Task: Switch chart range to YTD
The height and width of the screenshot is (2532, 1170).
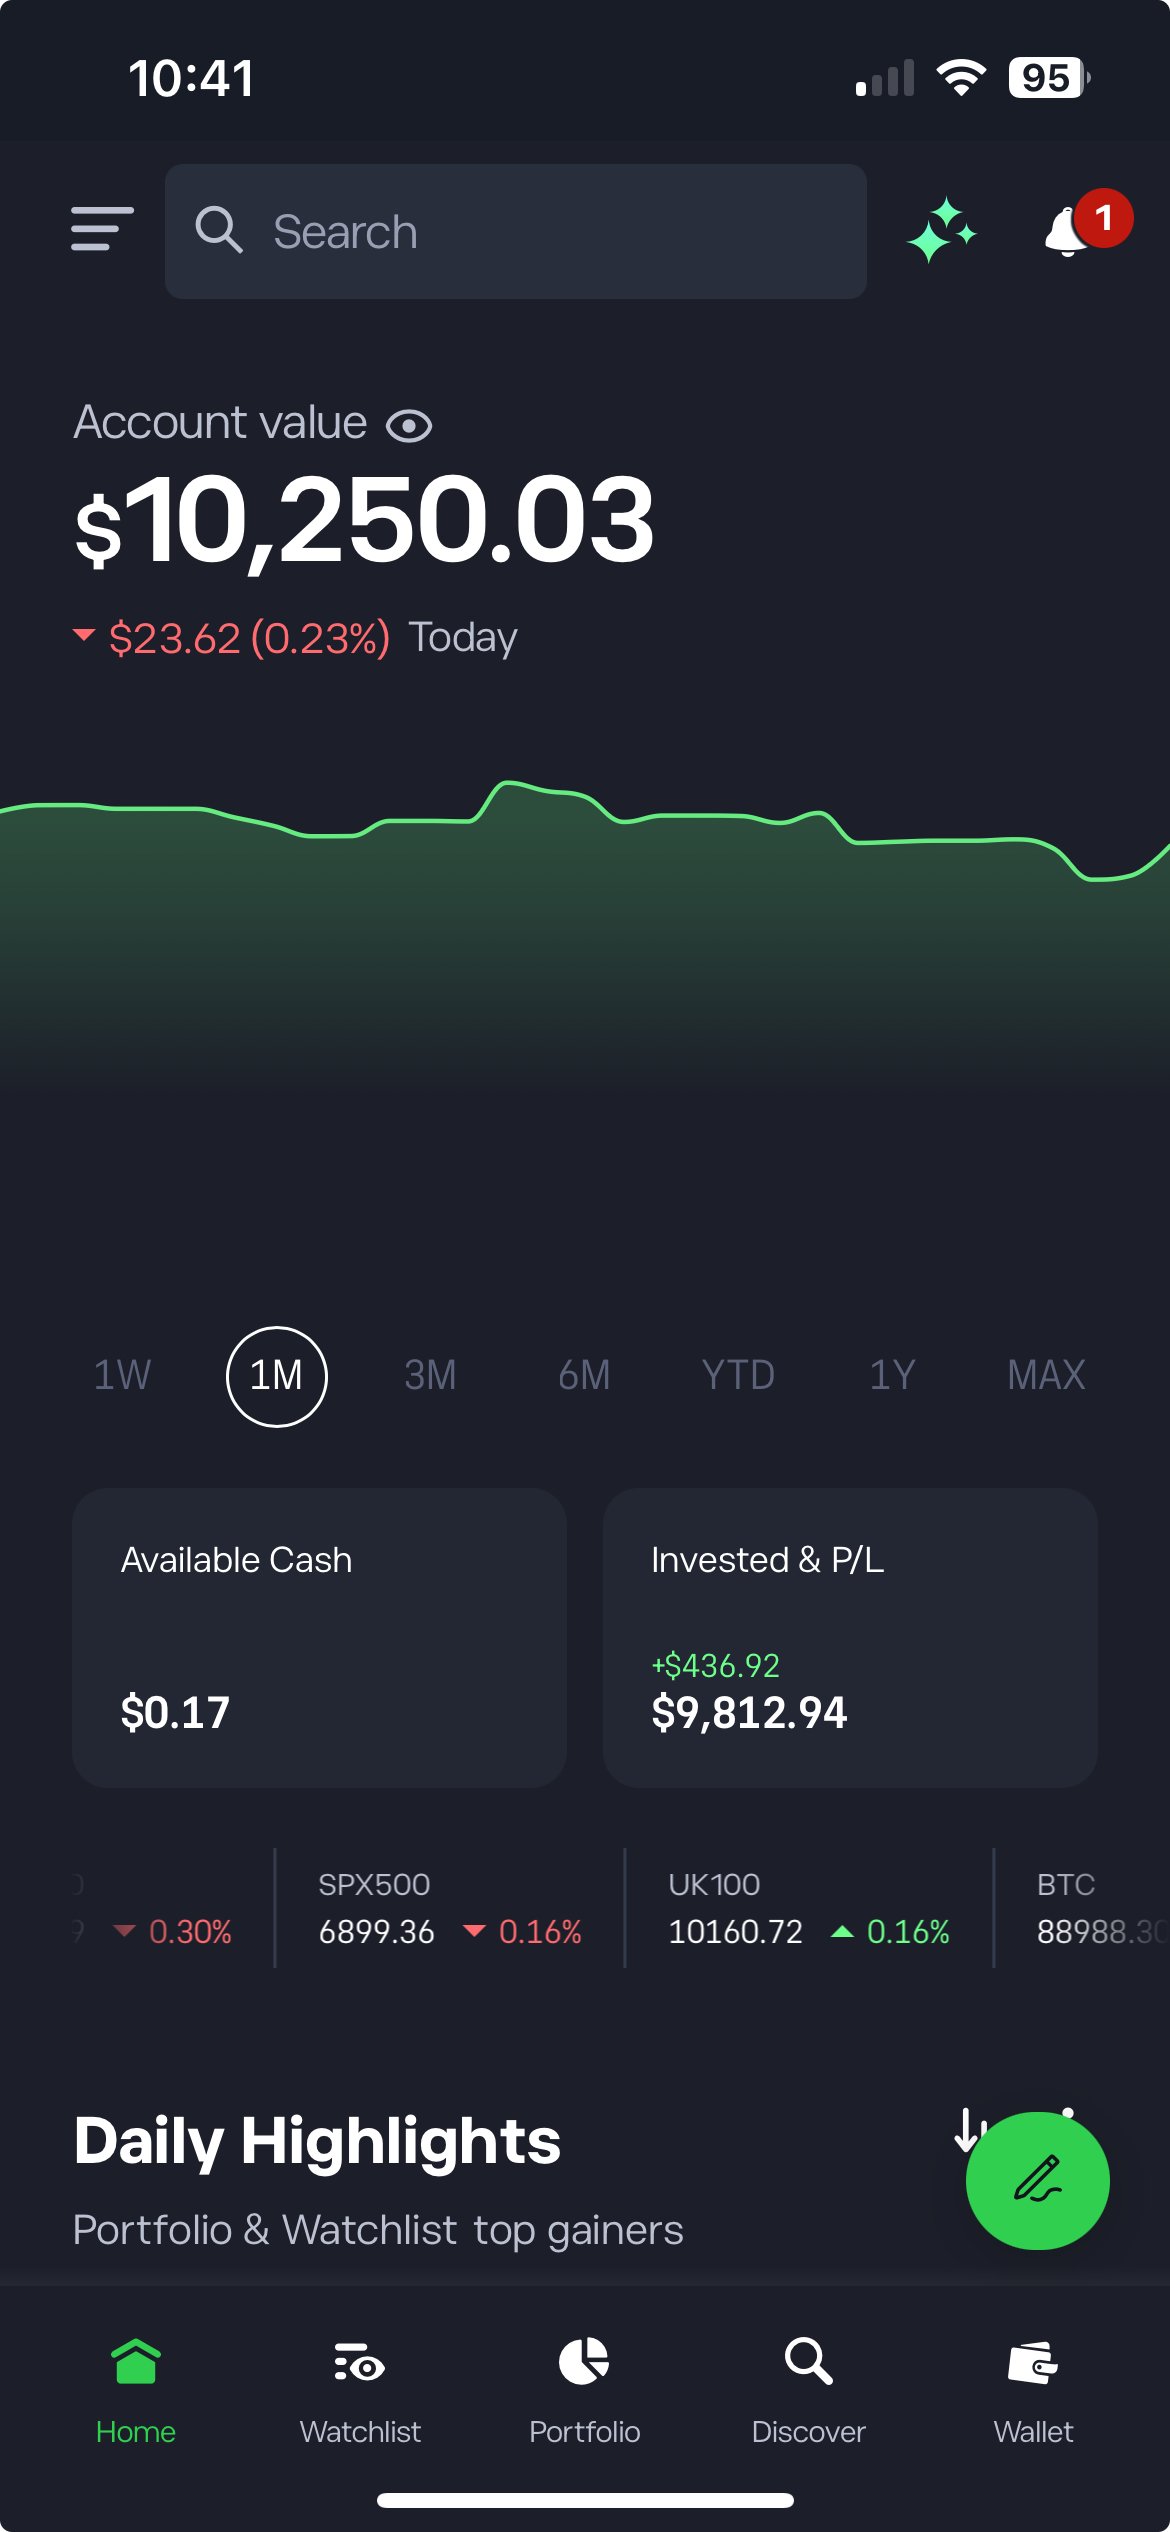Action: point(737,1375)
